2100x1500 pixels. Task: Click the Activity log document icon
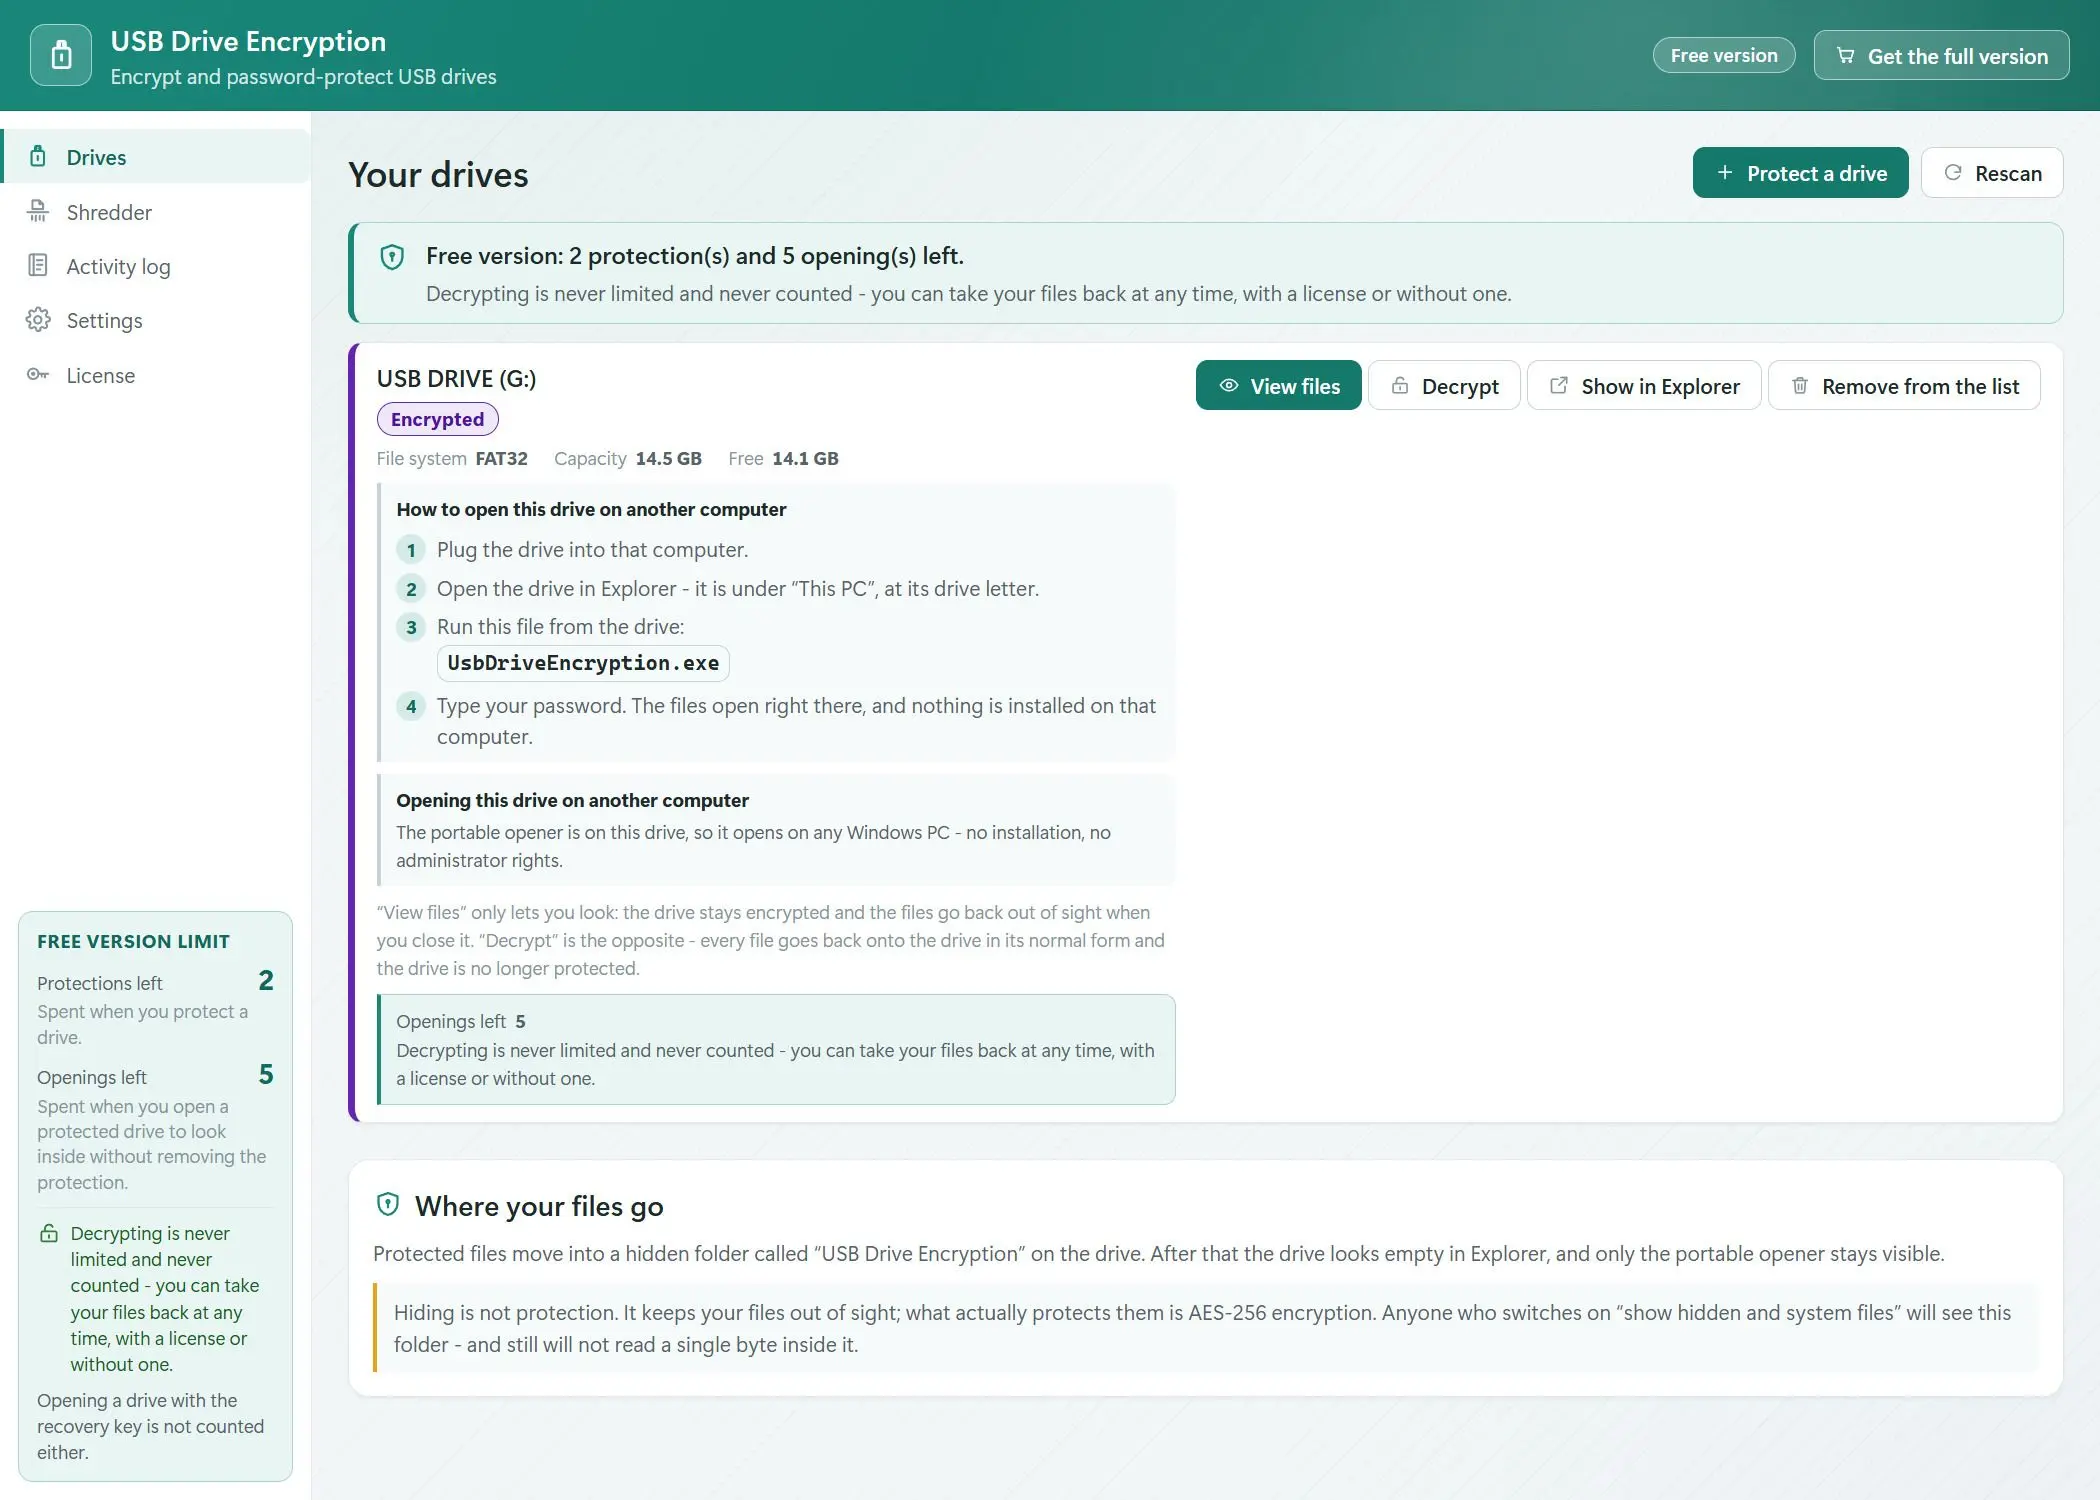click(x=38, y=266)
